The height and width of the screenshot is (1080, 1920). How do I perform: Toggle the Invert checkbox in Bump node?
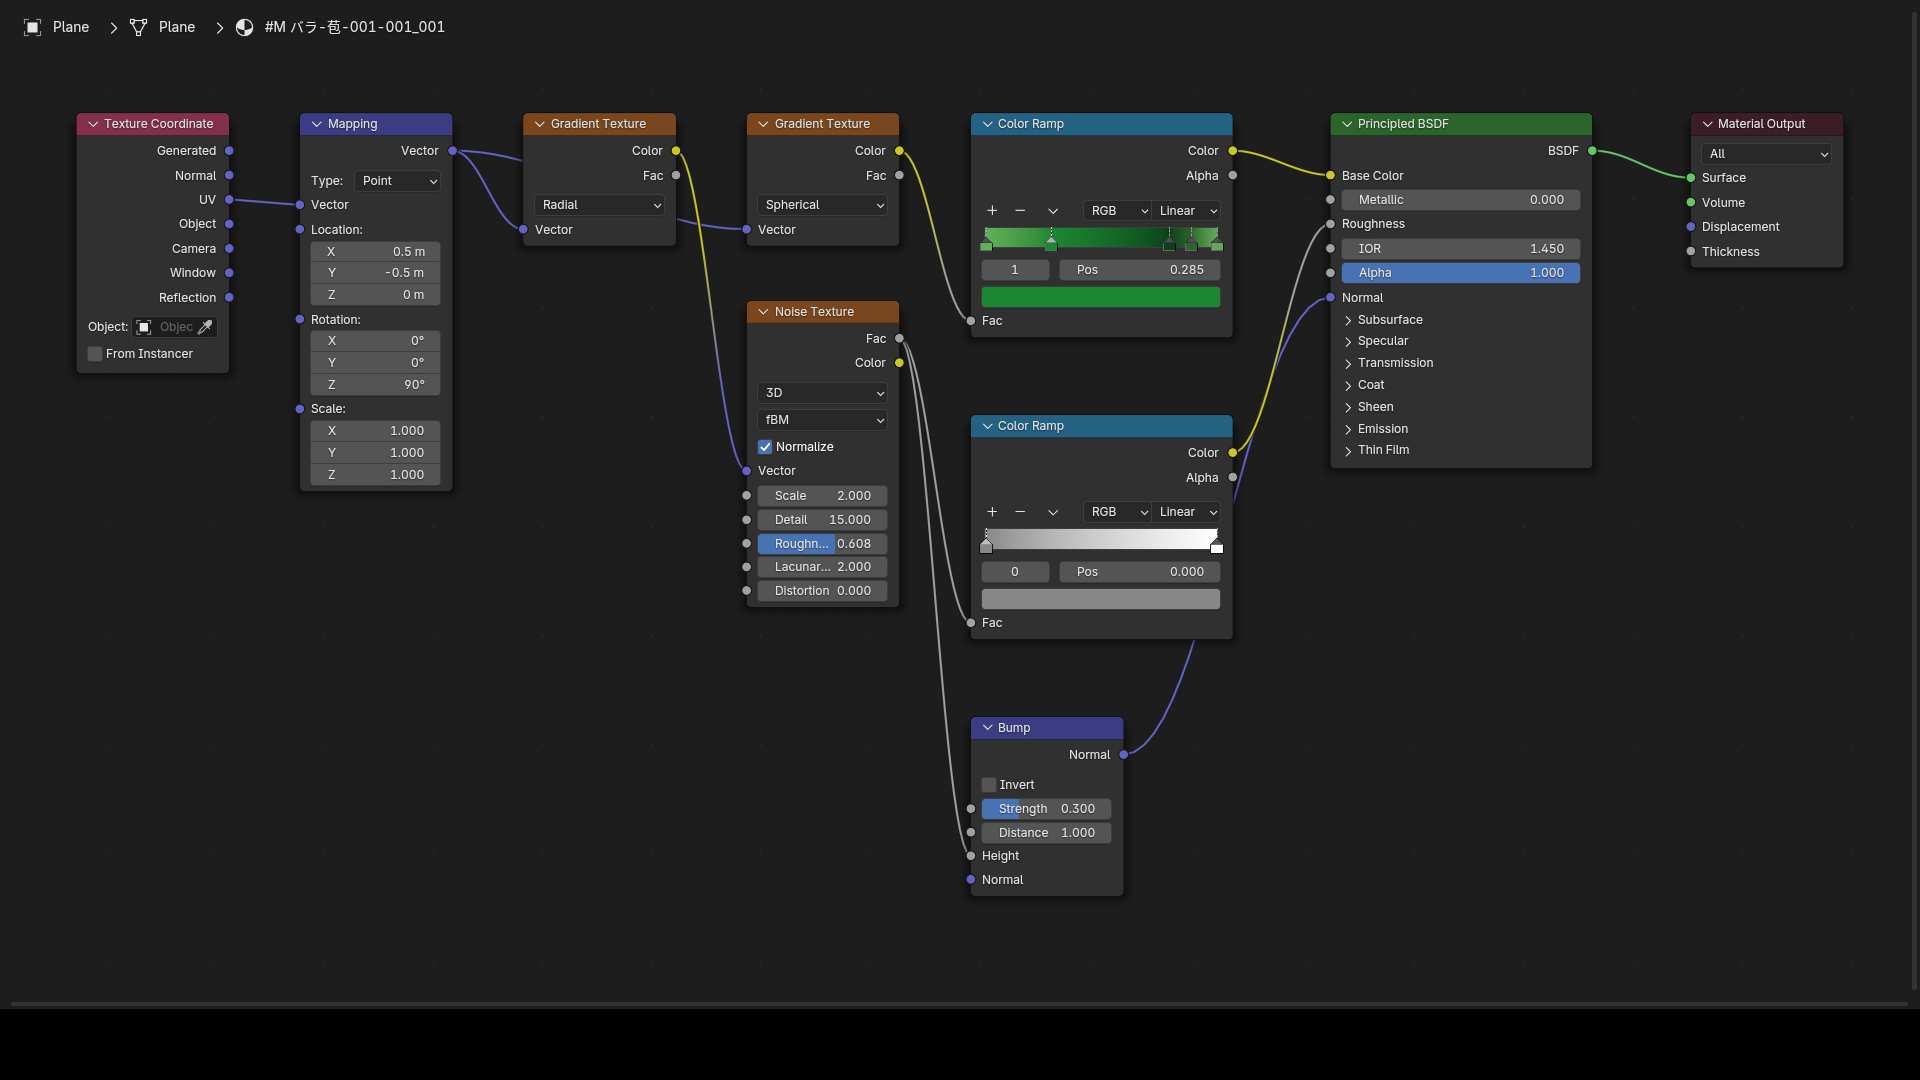(x=989, y=785)
